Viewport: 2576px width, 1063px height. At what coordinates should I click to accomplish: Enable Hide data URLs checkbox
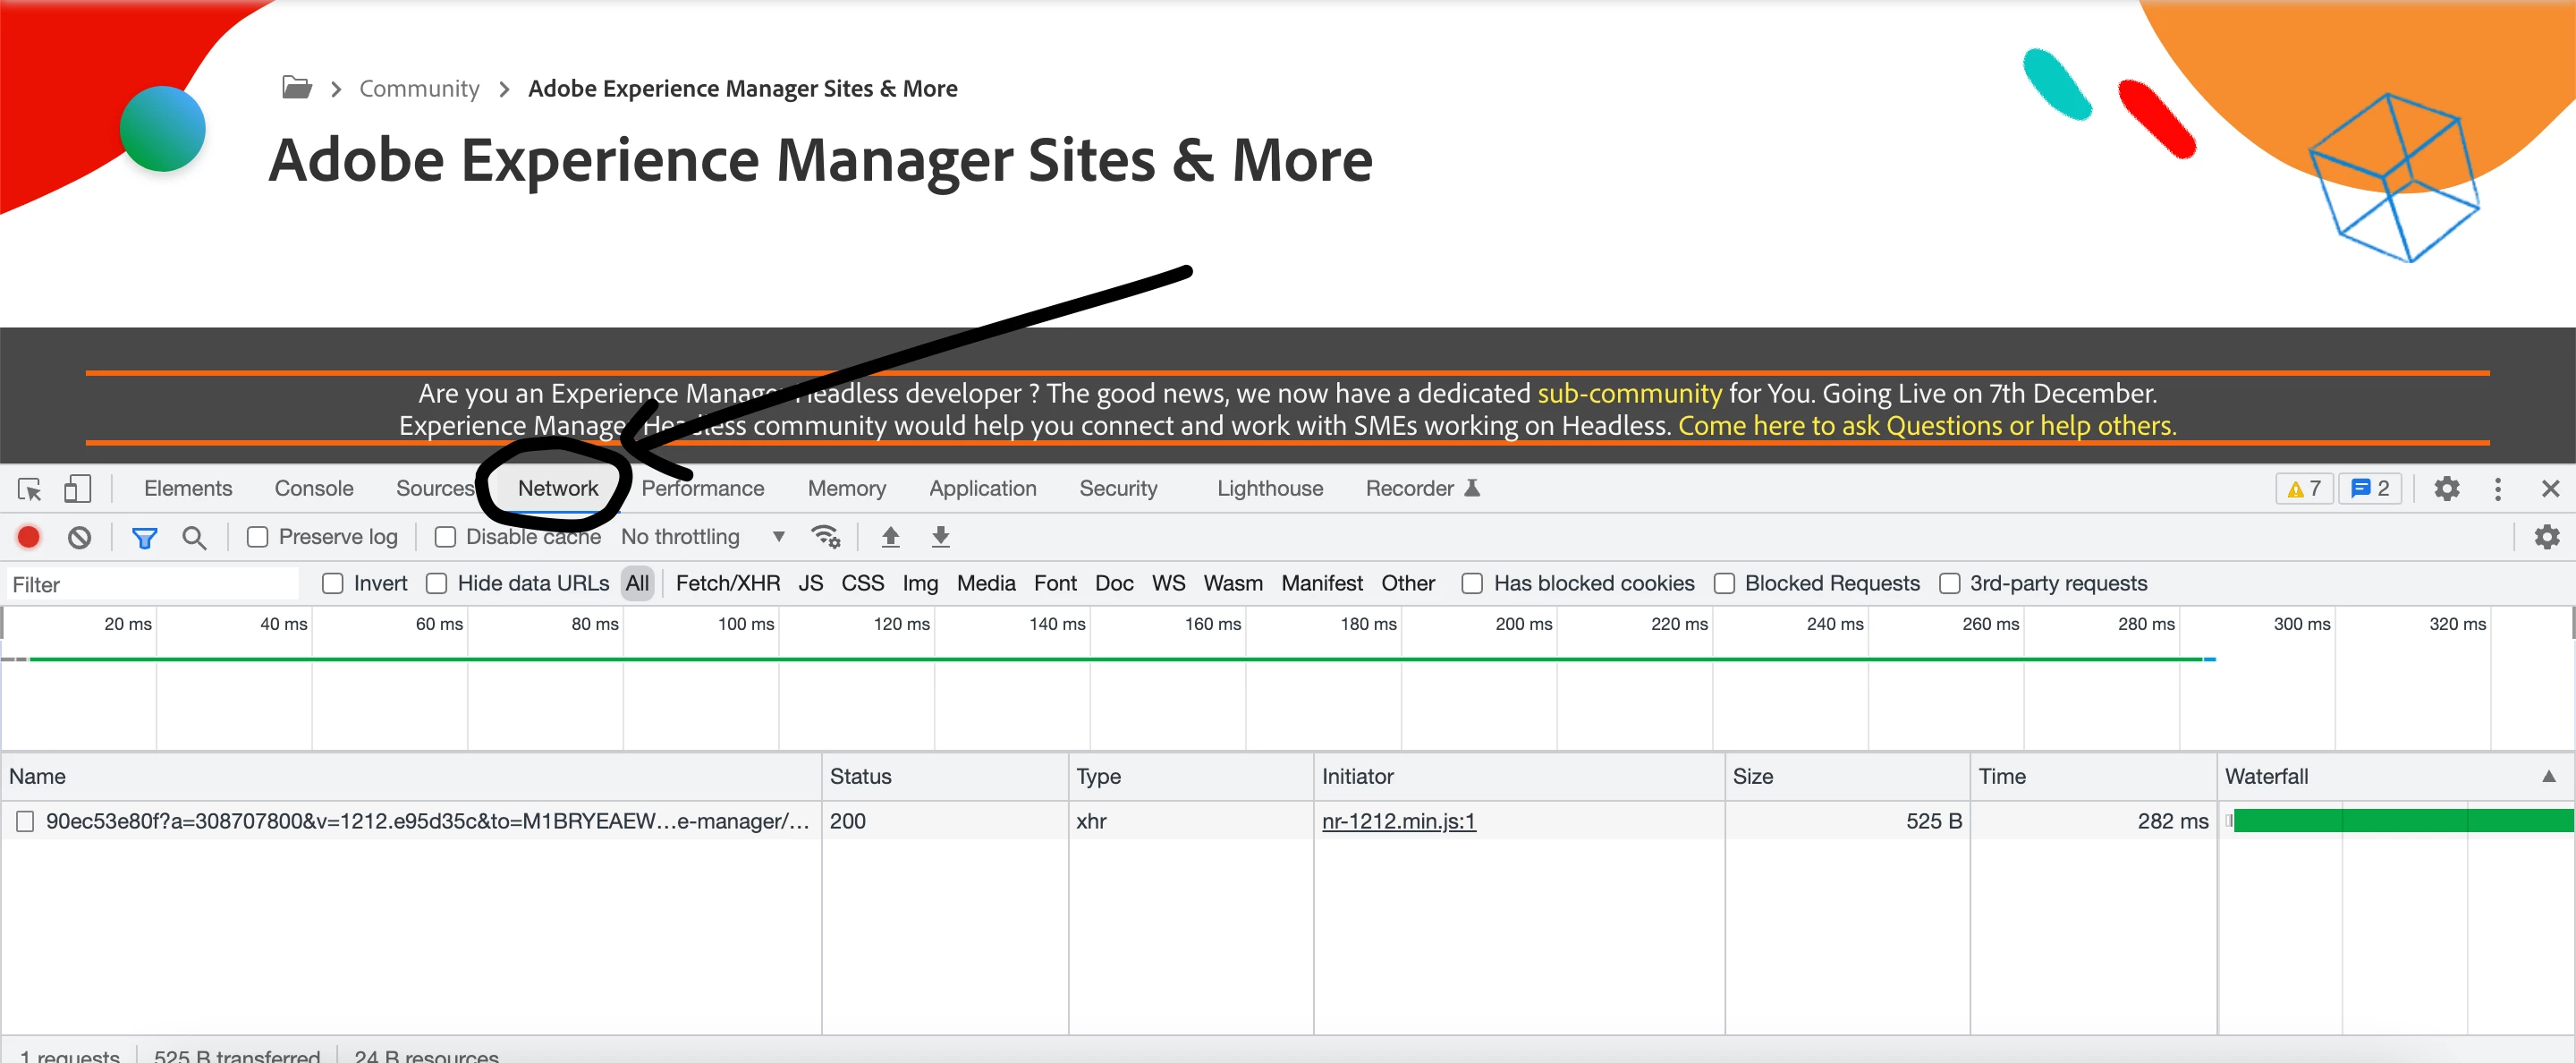coord(436,583)
